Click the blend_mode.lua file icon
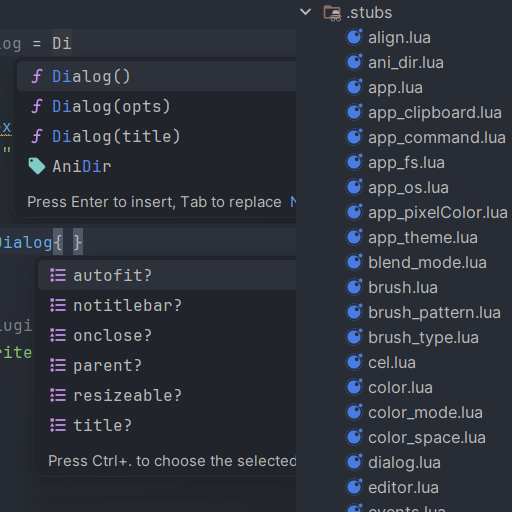The height and width of the screenshot is (512, 512). coord(354,262)
